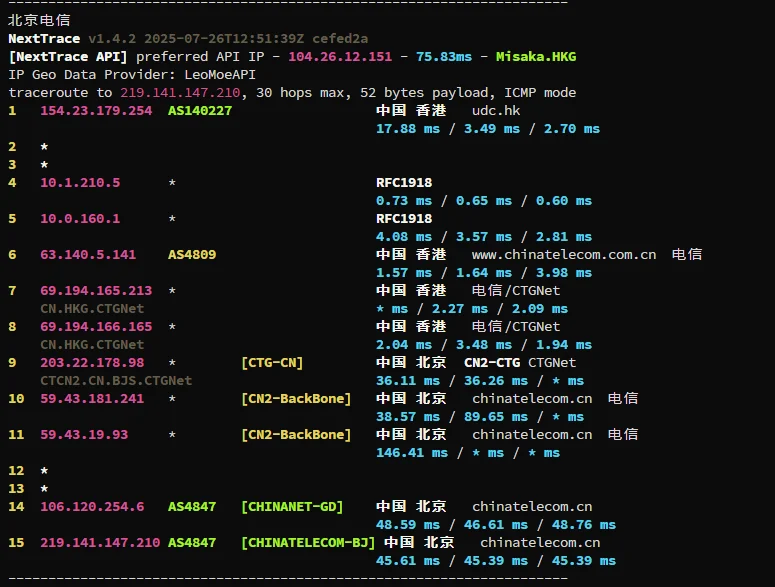Image resolution: width=775 pixels, height=587 pixels.
Task: Click the private IP 10.0.160.1
Action: coord(80,219)
